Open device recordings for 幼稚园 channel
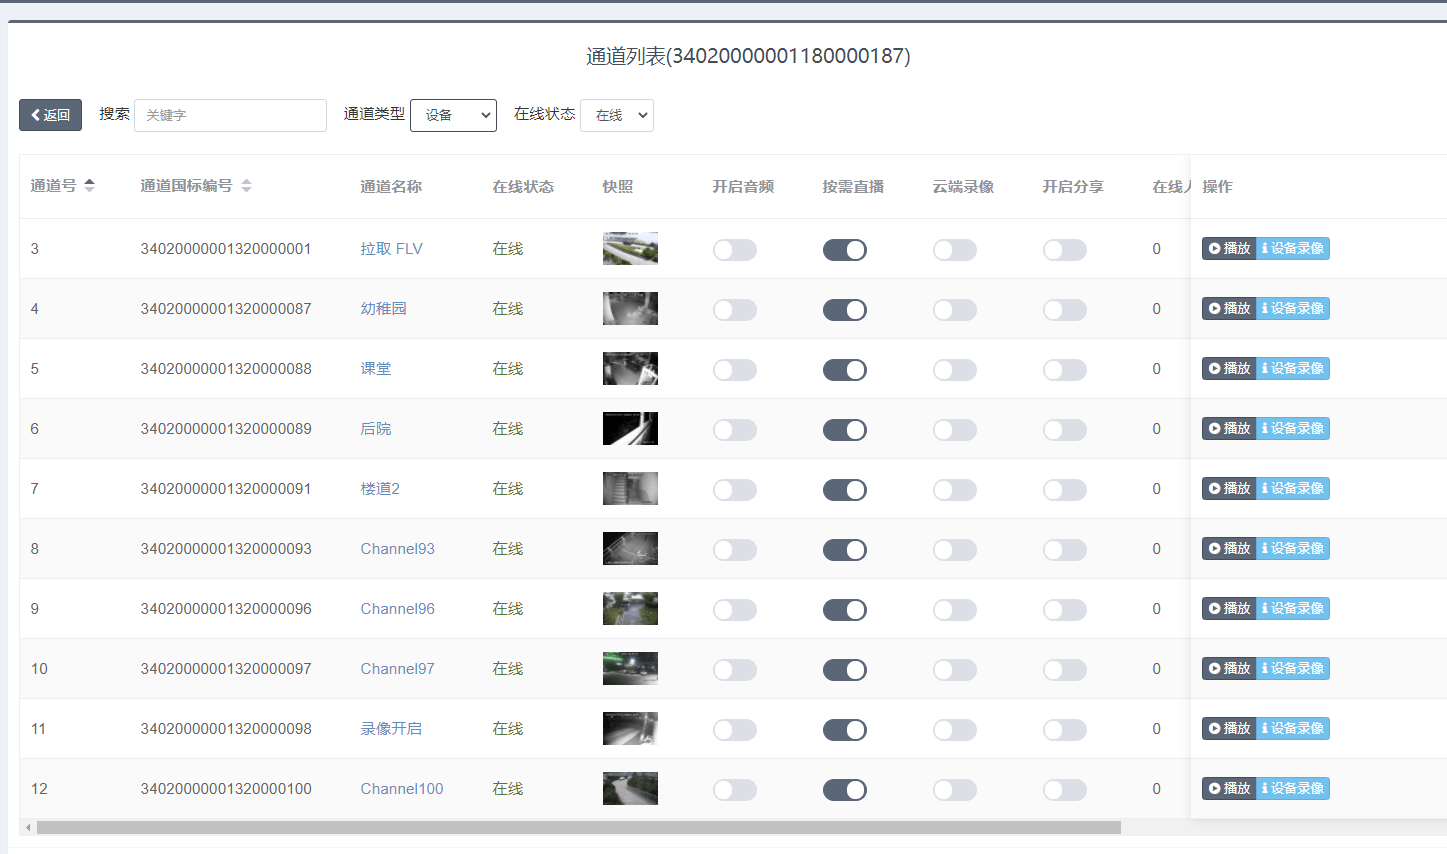Viewport: 1447px width, 854px height. pos(1293,309)
